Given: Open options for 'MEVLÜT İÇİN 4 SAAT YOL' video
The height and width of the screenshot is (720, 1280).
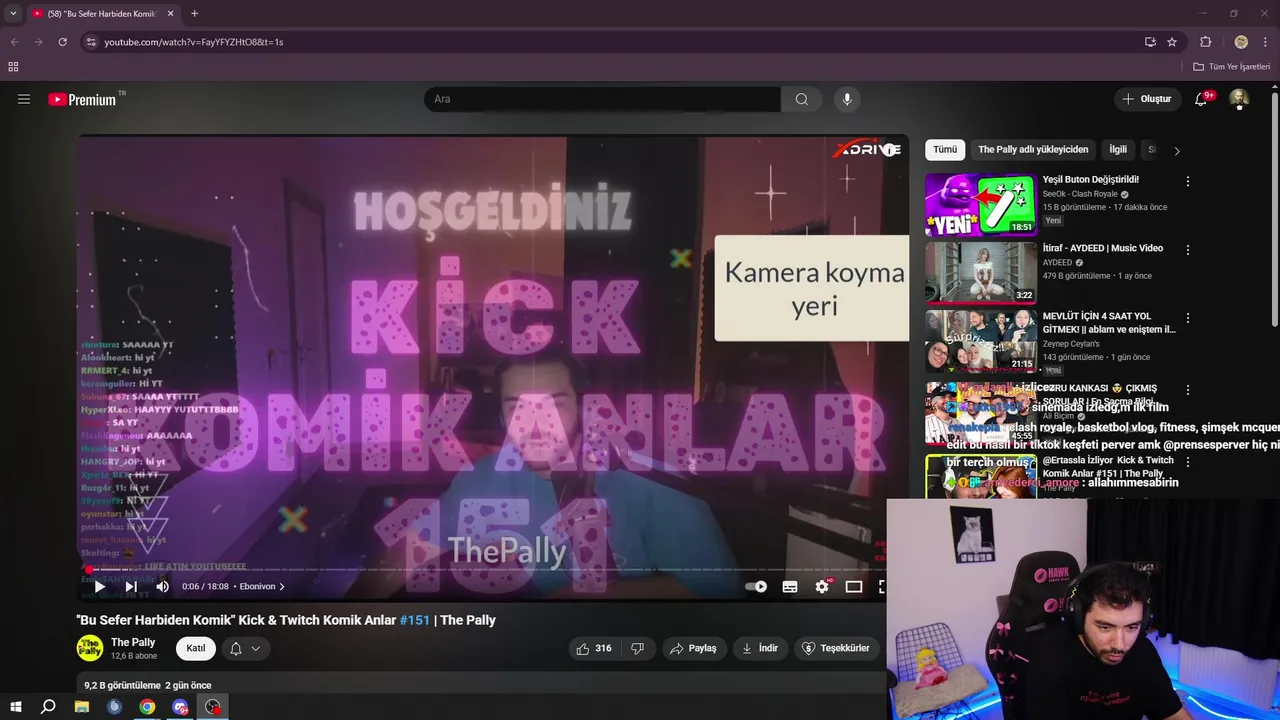Looking at the screenshot, I should point(1188,318).
